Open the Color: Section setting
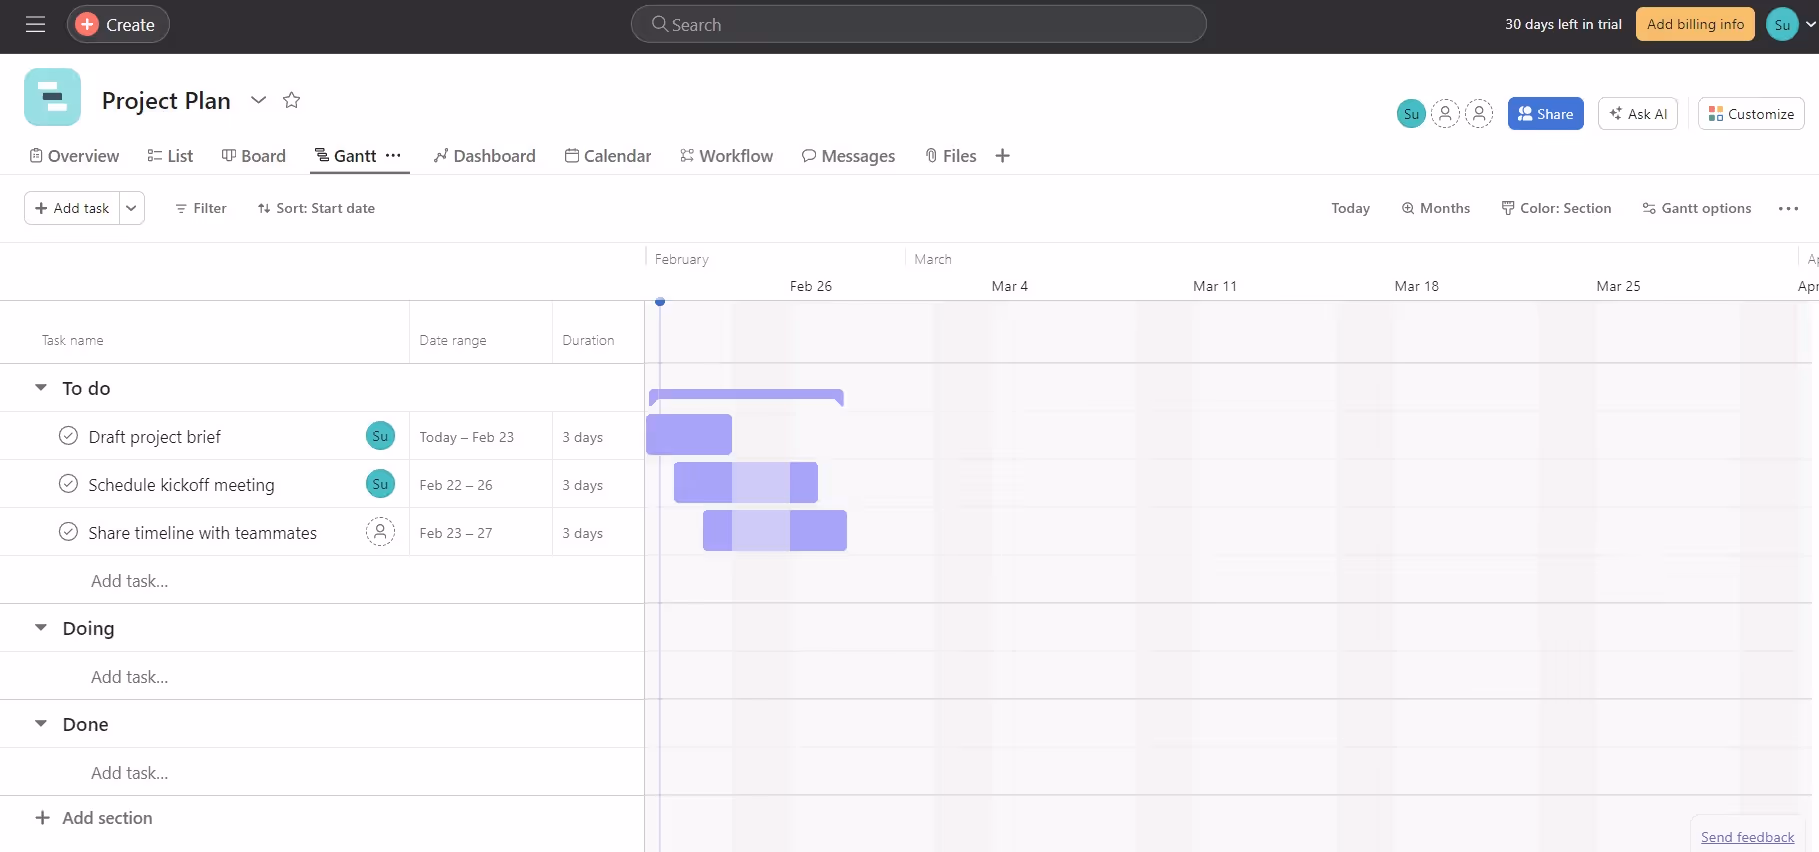 (x=1556, y=208)
